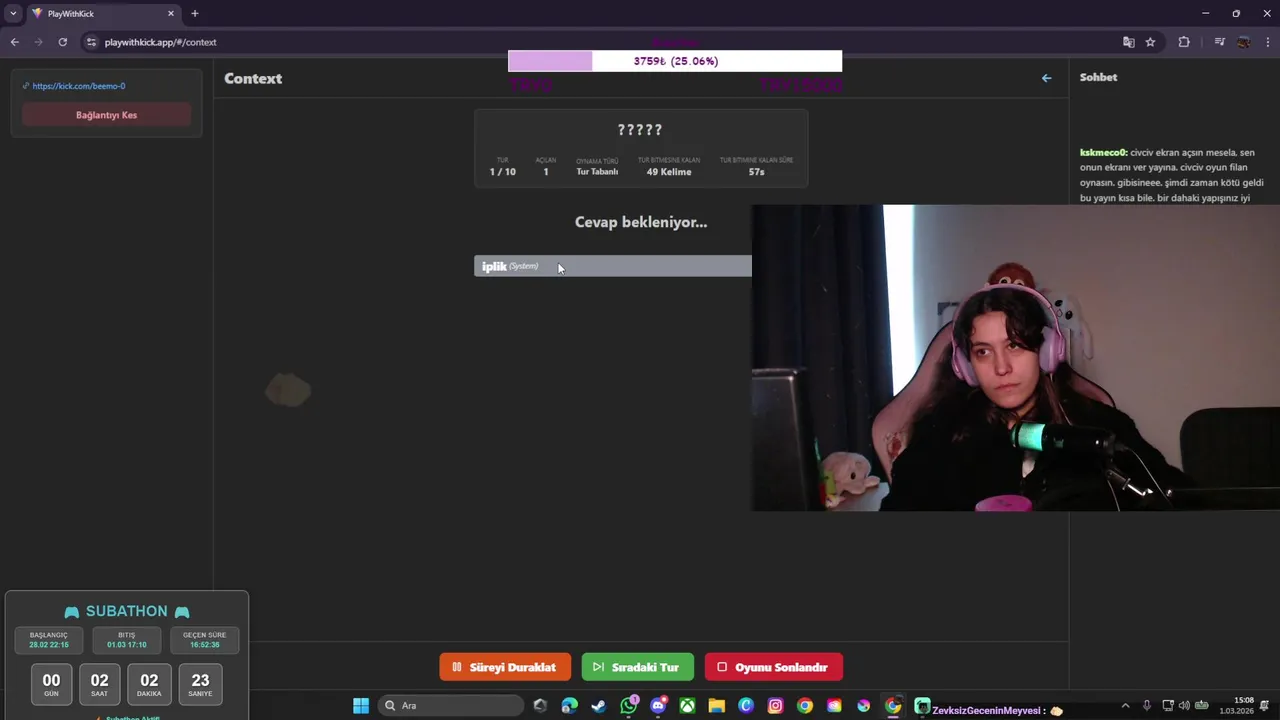Click the 1 / 10 round counter
The height and width of the screenshot is (720, 1280).
503,172
